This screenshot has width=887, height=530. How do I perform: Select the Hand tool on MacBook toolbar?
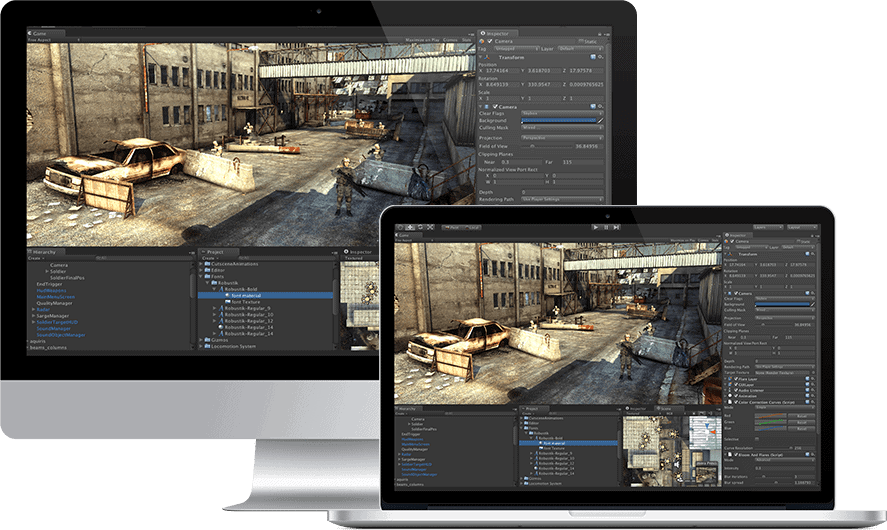pyautogui.click(x=401, y=227)
